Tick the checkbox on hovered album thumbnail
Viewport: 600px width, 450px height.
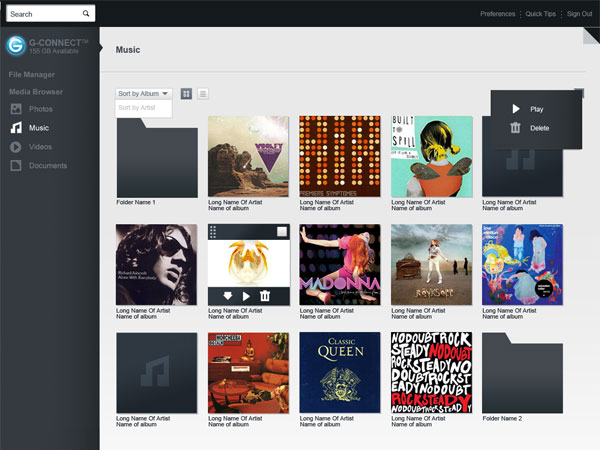coord(282,232)
